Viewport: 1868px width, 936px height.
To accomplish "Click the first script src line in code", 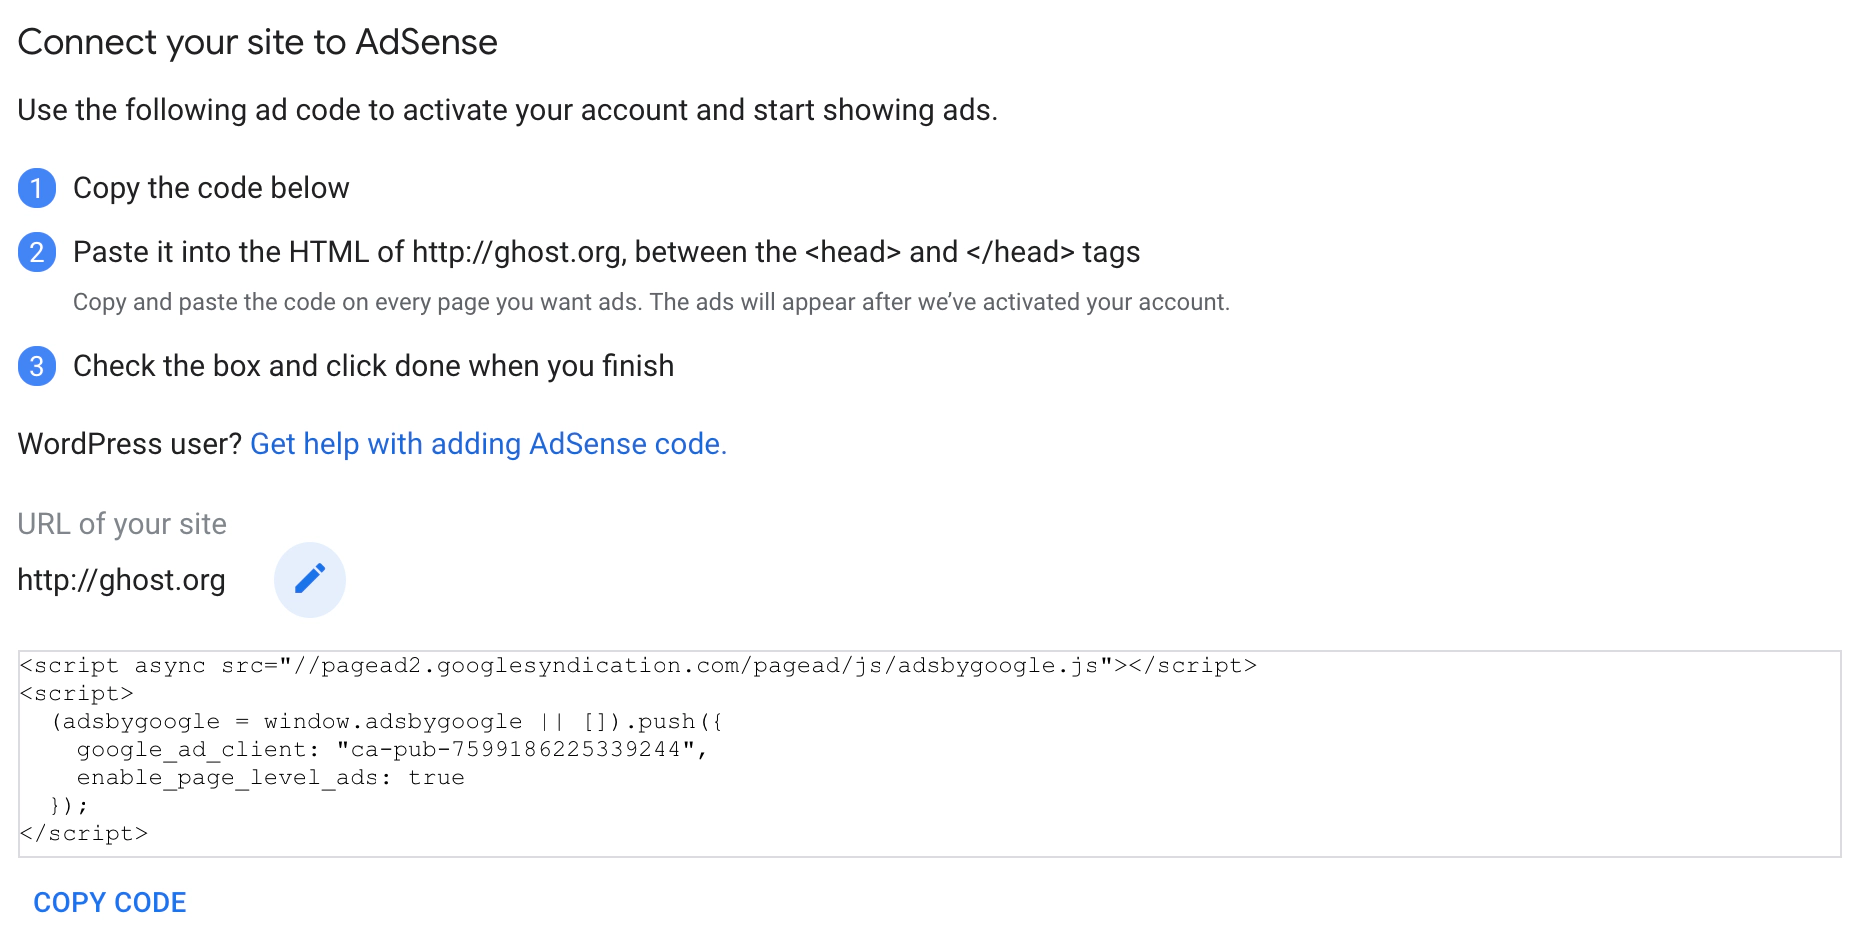I will 638,665.
